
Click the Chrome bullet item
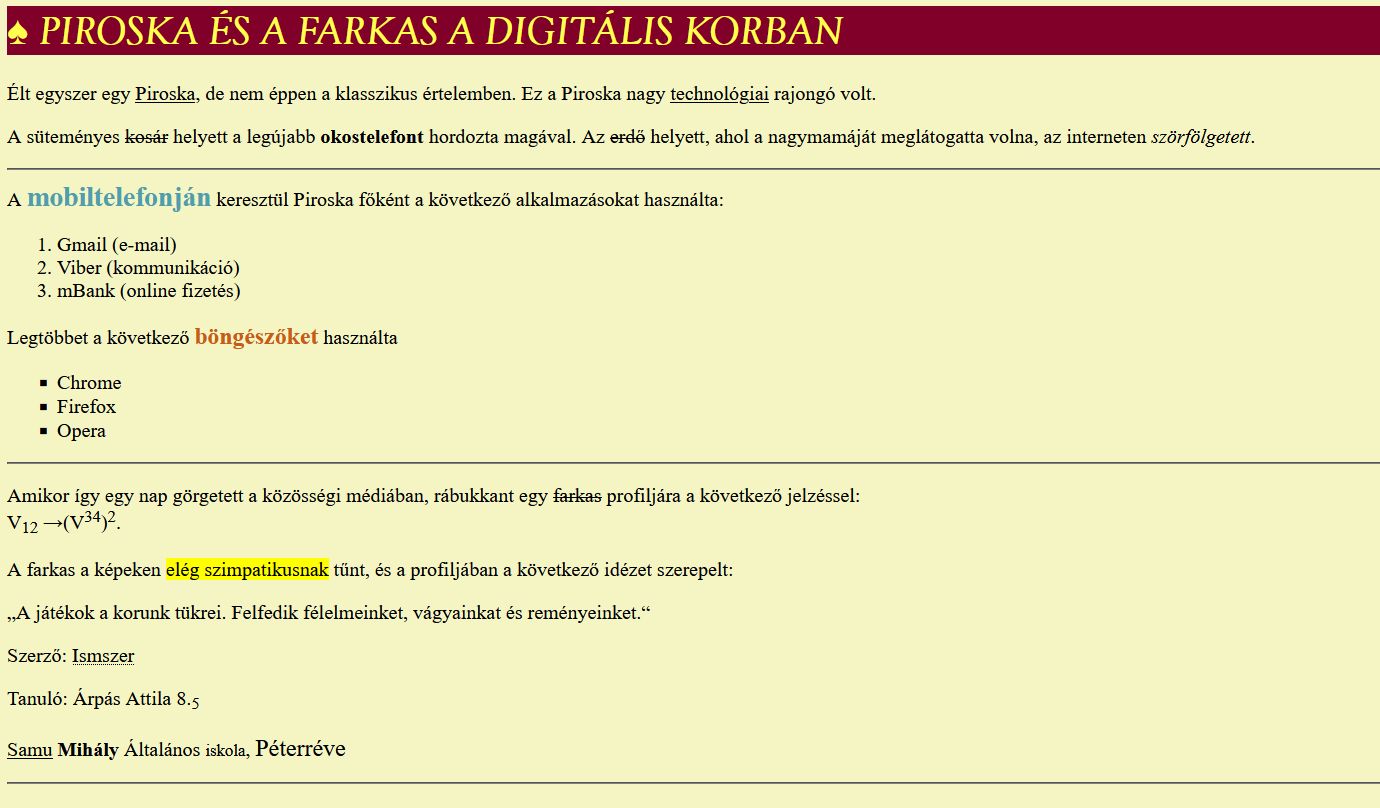(89, 383)
